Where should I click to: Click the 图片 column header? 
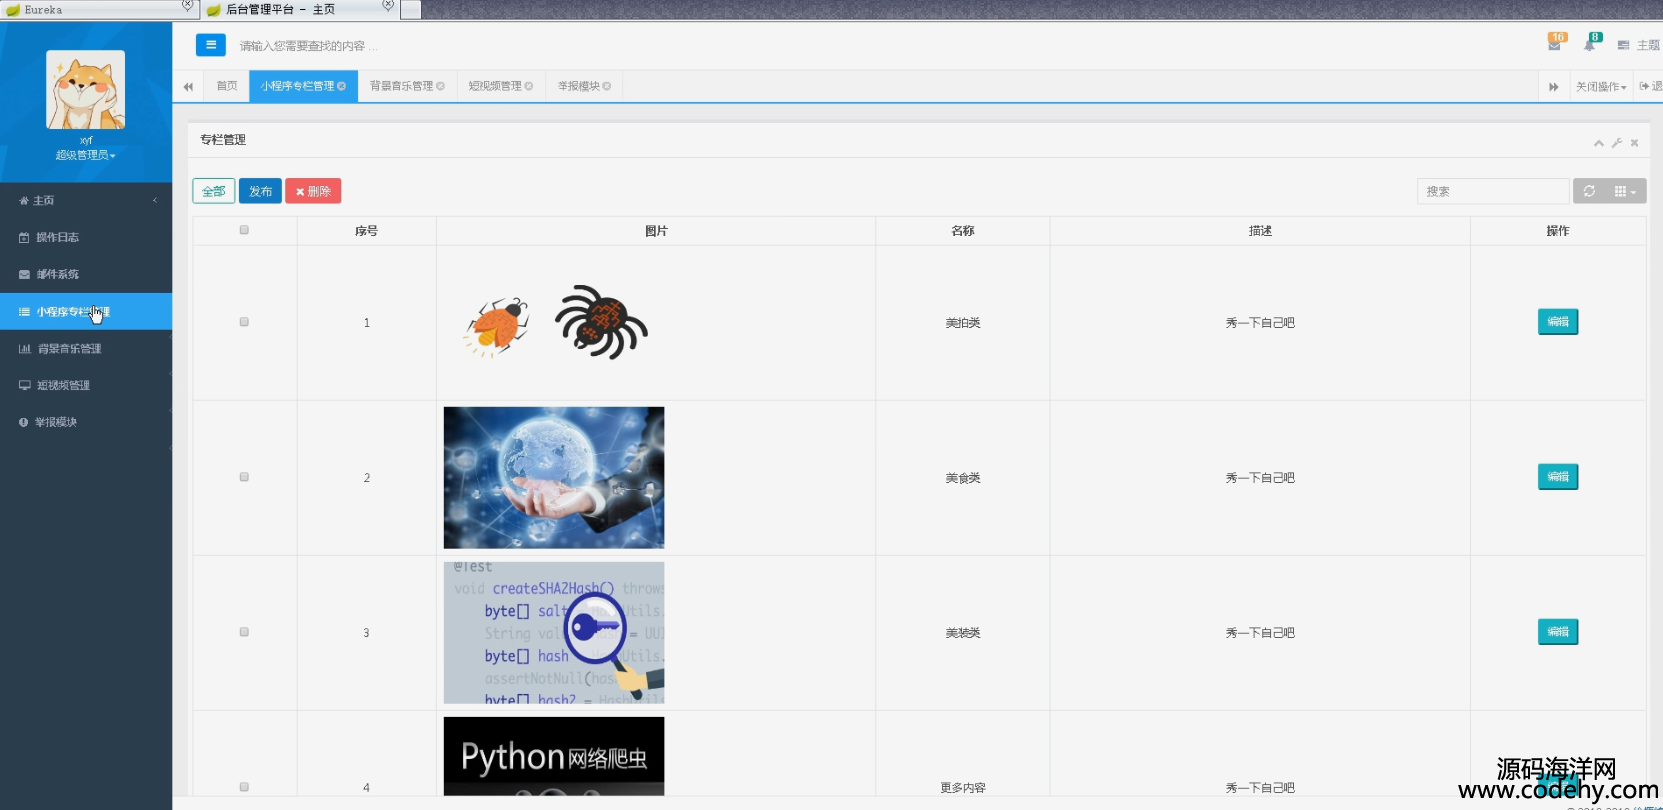pos(656,231)
